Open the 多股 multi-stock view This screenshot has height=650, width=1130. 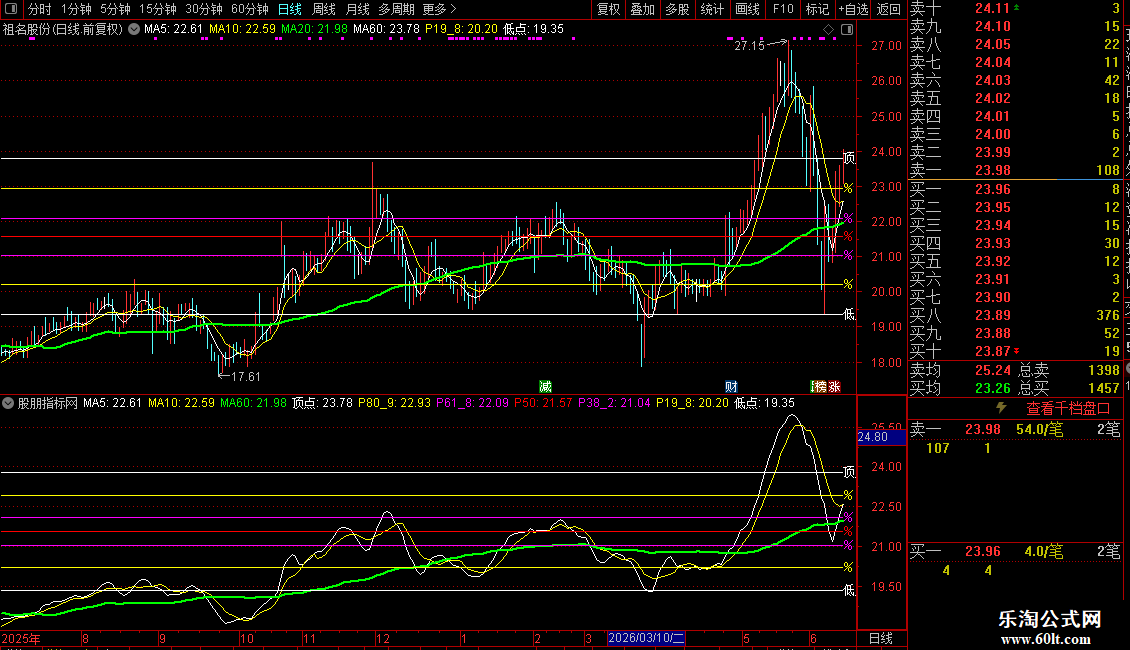(677, 9)
